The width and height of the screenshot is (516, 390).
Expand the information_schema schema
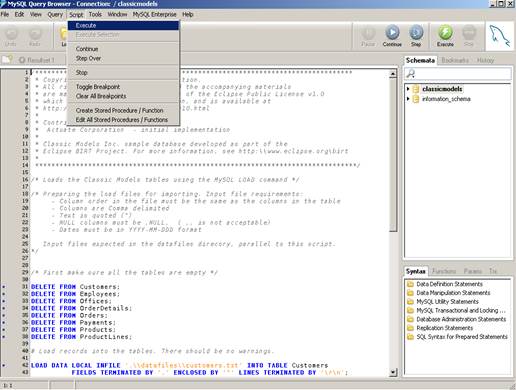[x=408, y=99]
